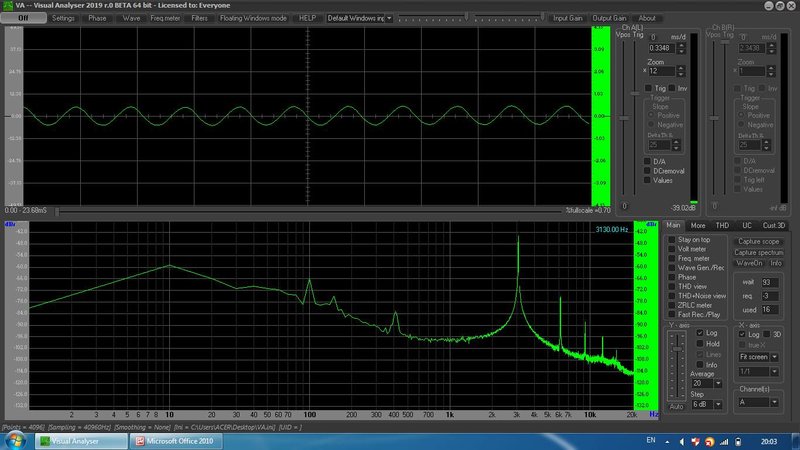Click the Capture scope button
This screenshot has height=450, width=800.
pyautogui.click(x=758, y=241)
